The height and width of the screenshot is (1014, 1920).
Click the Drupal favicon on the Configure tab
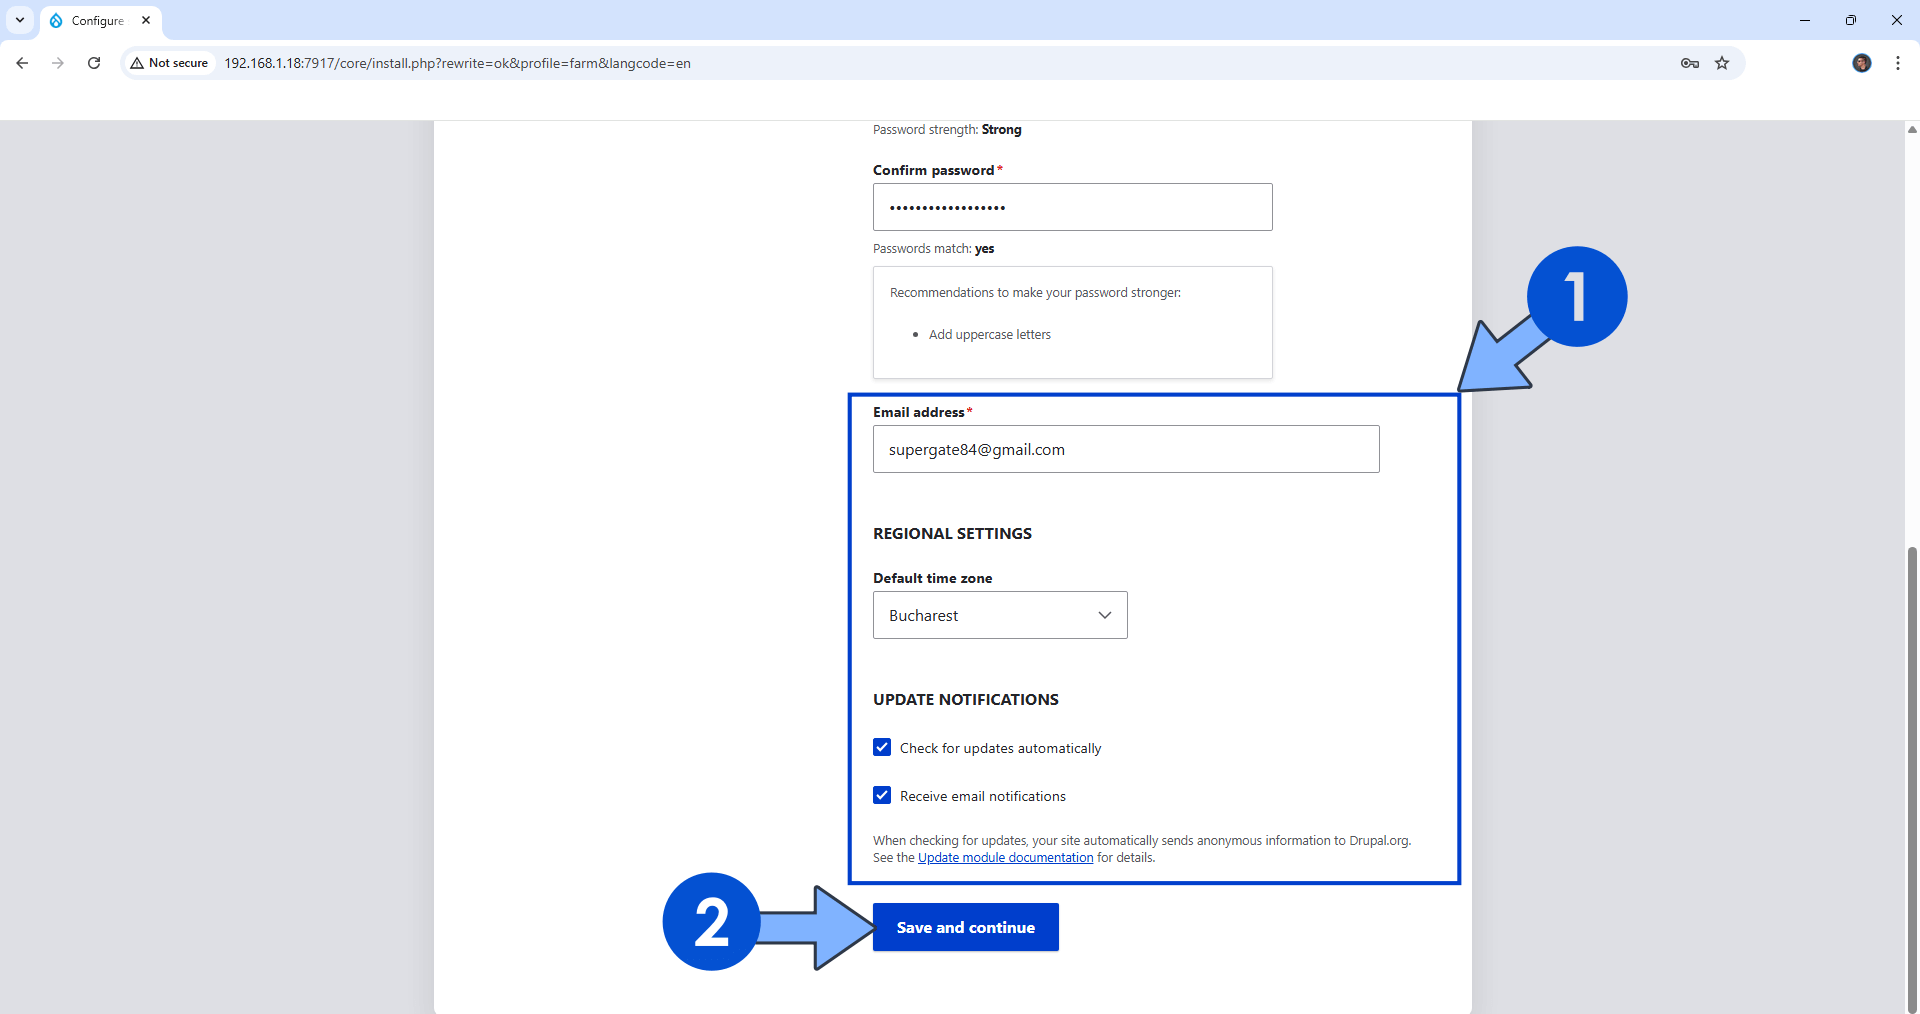point(56,20)
